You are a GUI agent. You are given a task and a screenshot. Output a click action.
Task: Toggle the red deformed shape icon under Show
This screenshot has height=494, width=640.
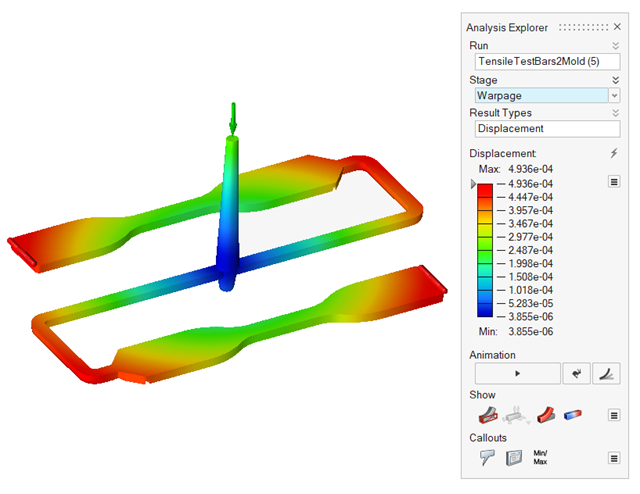(546, 415)
